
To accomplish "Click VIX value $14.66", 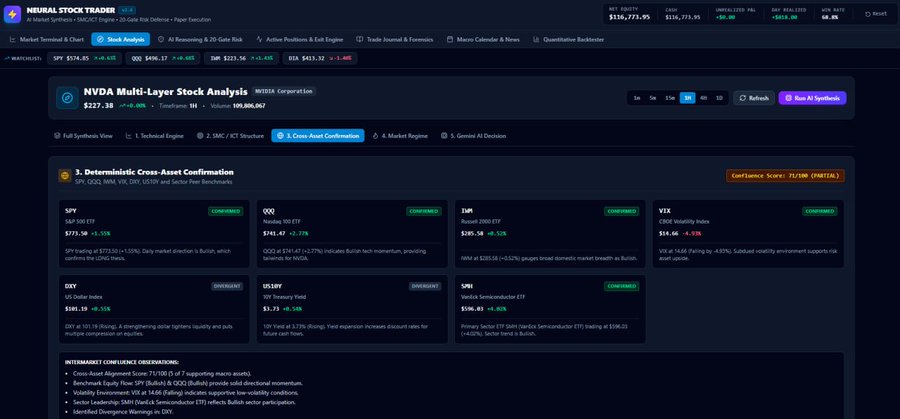I will (x=669, y=234).
